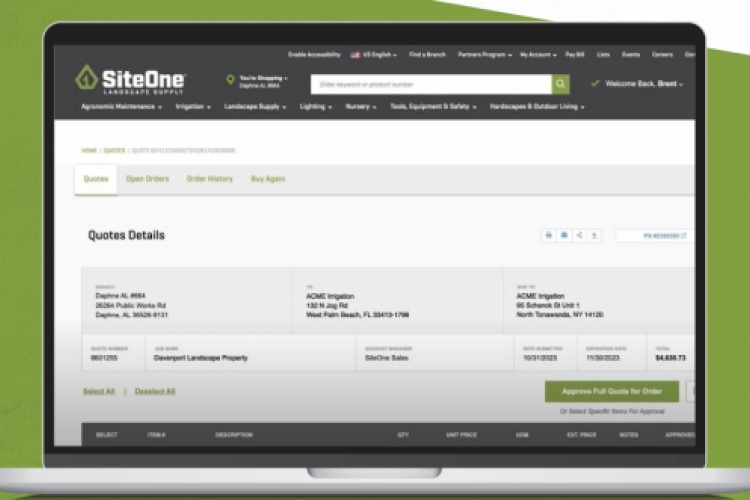Click Approve Full Quote for Order button
750x500 pixels.
(x=611, y=391)
